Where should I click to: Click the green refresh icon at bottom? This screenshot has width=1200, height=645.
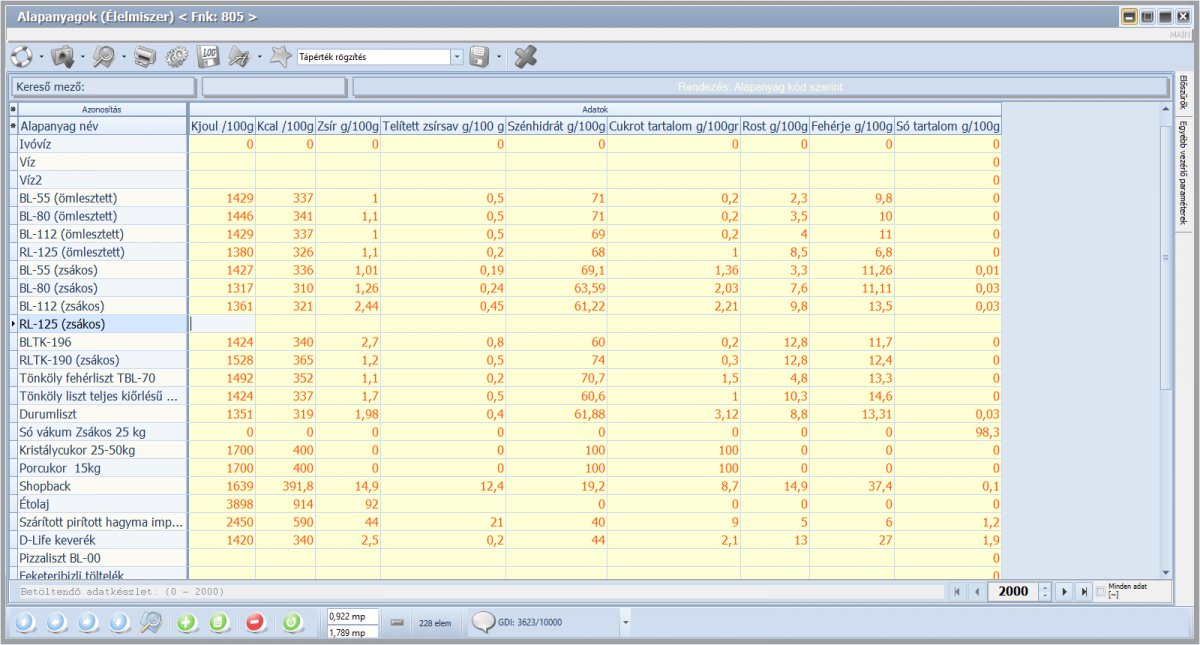[292, 622]
